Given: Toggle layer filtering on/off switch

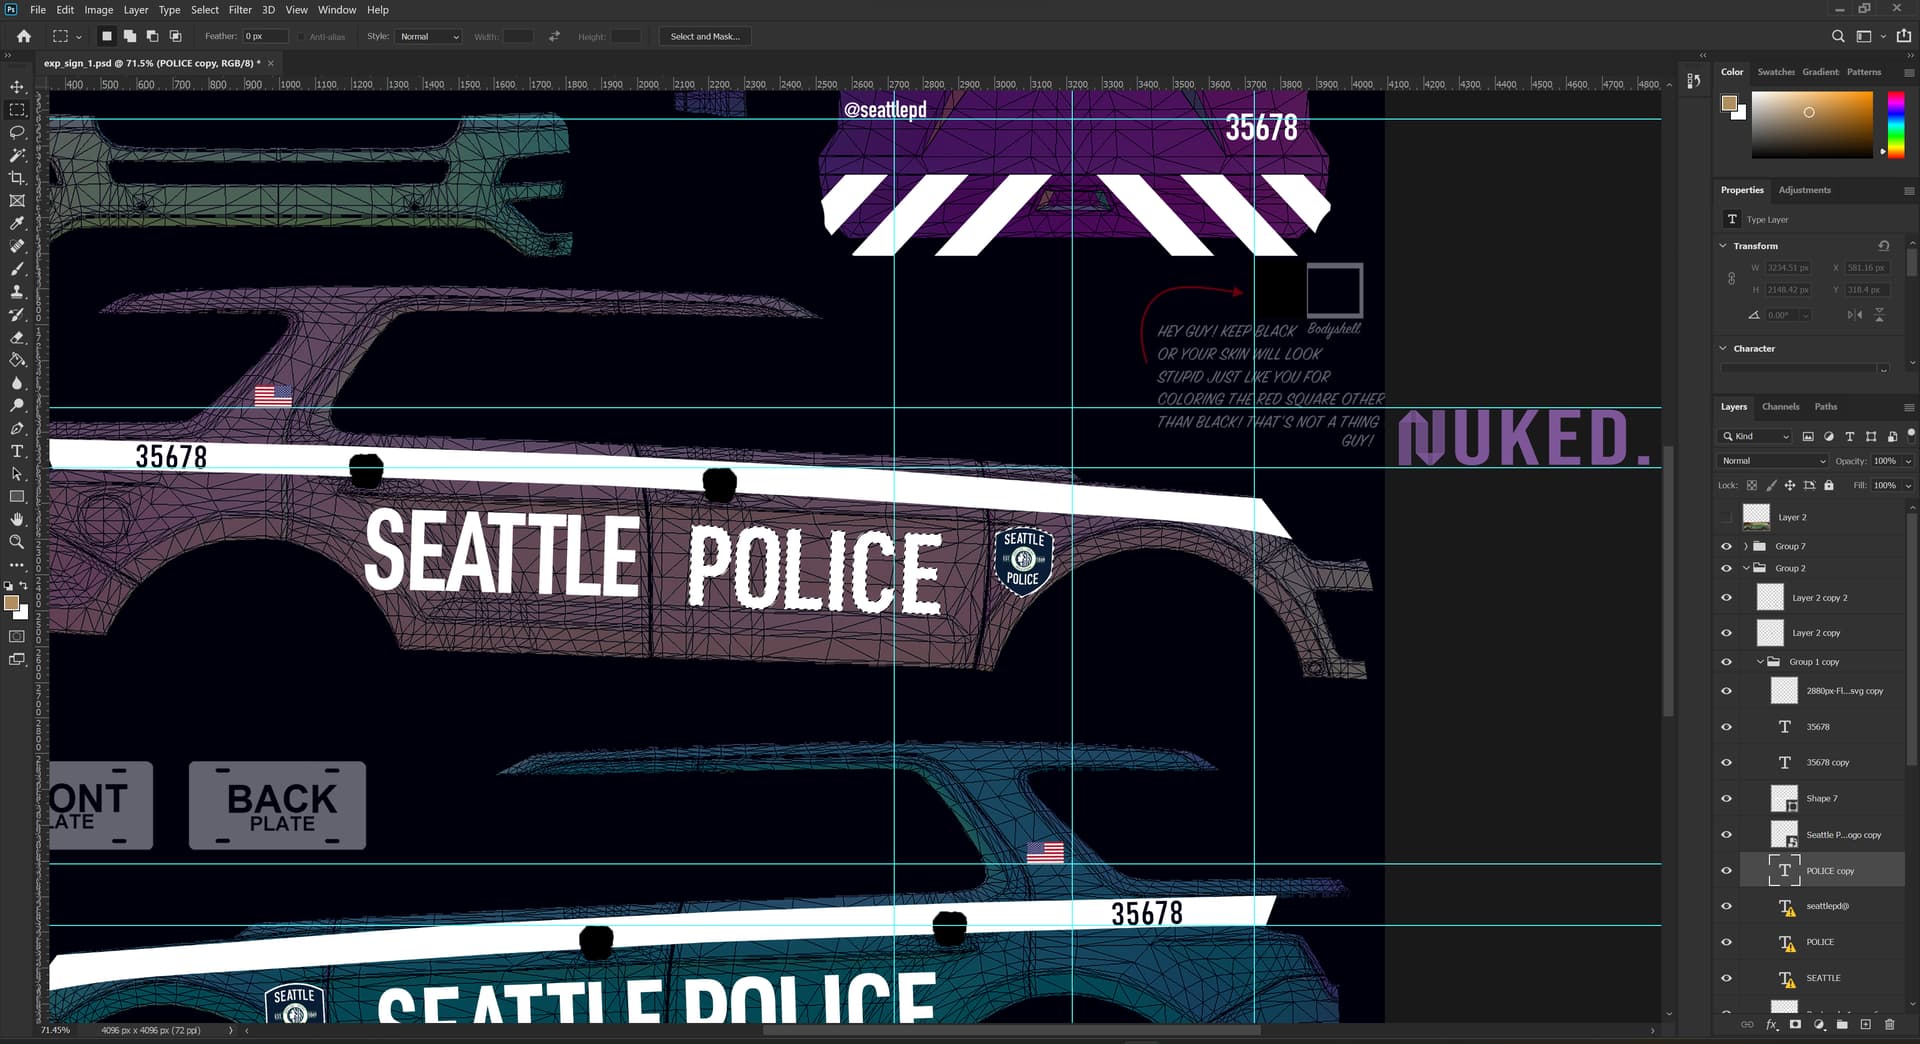Looking at the screenshot, I should coord(1910,434).
